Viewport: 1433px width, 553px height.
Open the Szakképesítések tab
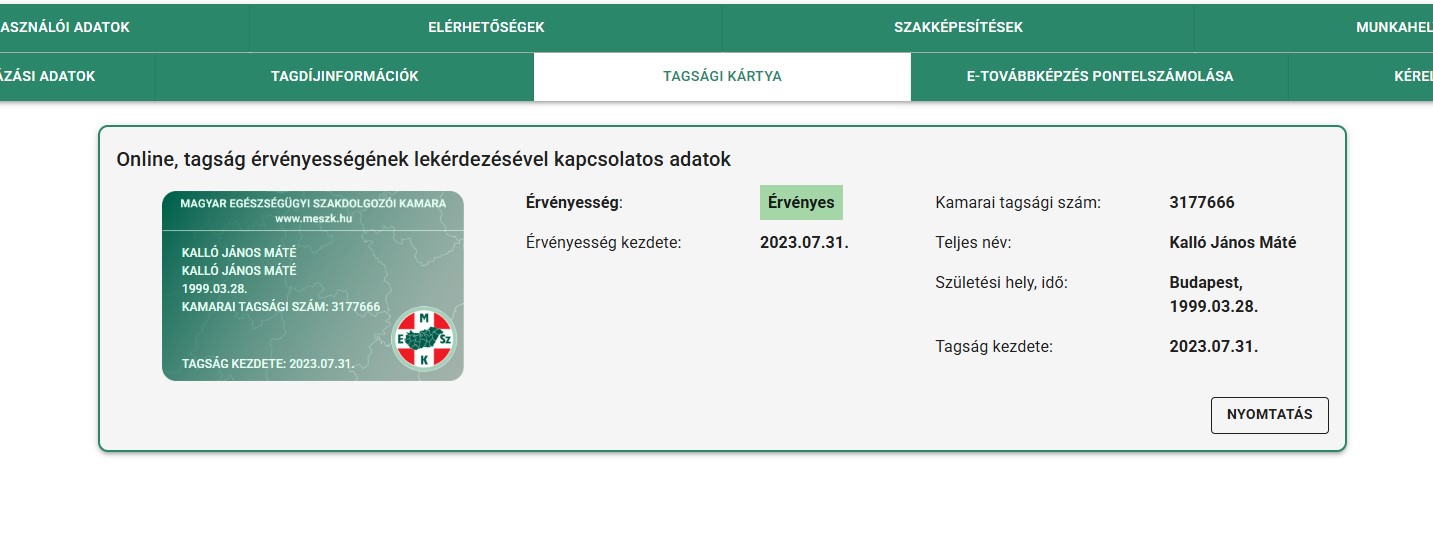click(x=958, y=27)
